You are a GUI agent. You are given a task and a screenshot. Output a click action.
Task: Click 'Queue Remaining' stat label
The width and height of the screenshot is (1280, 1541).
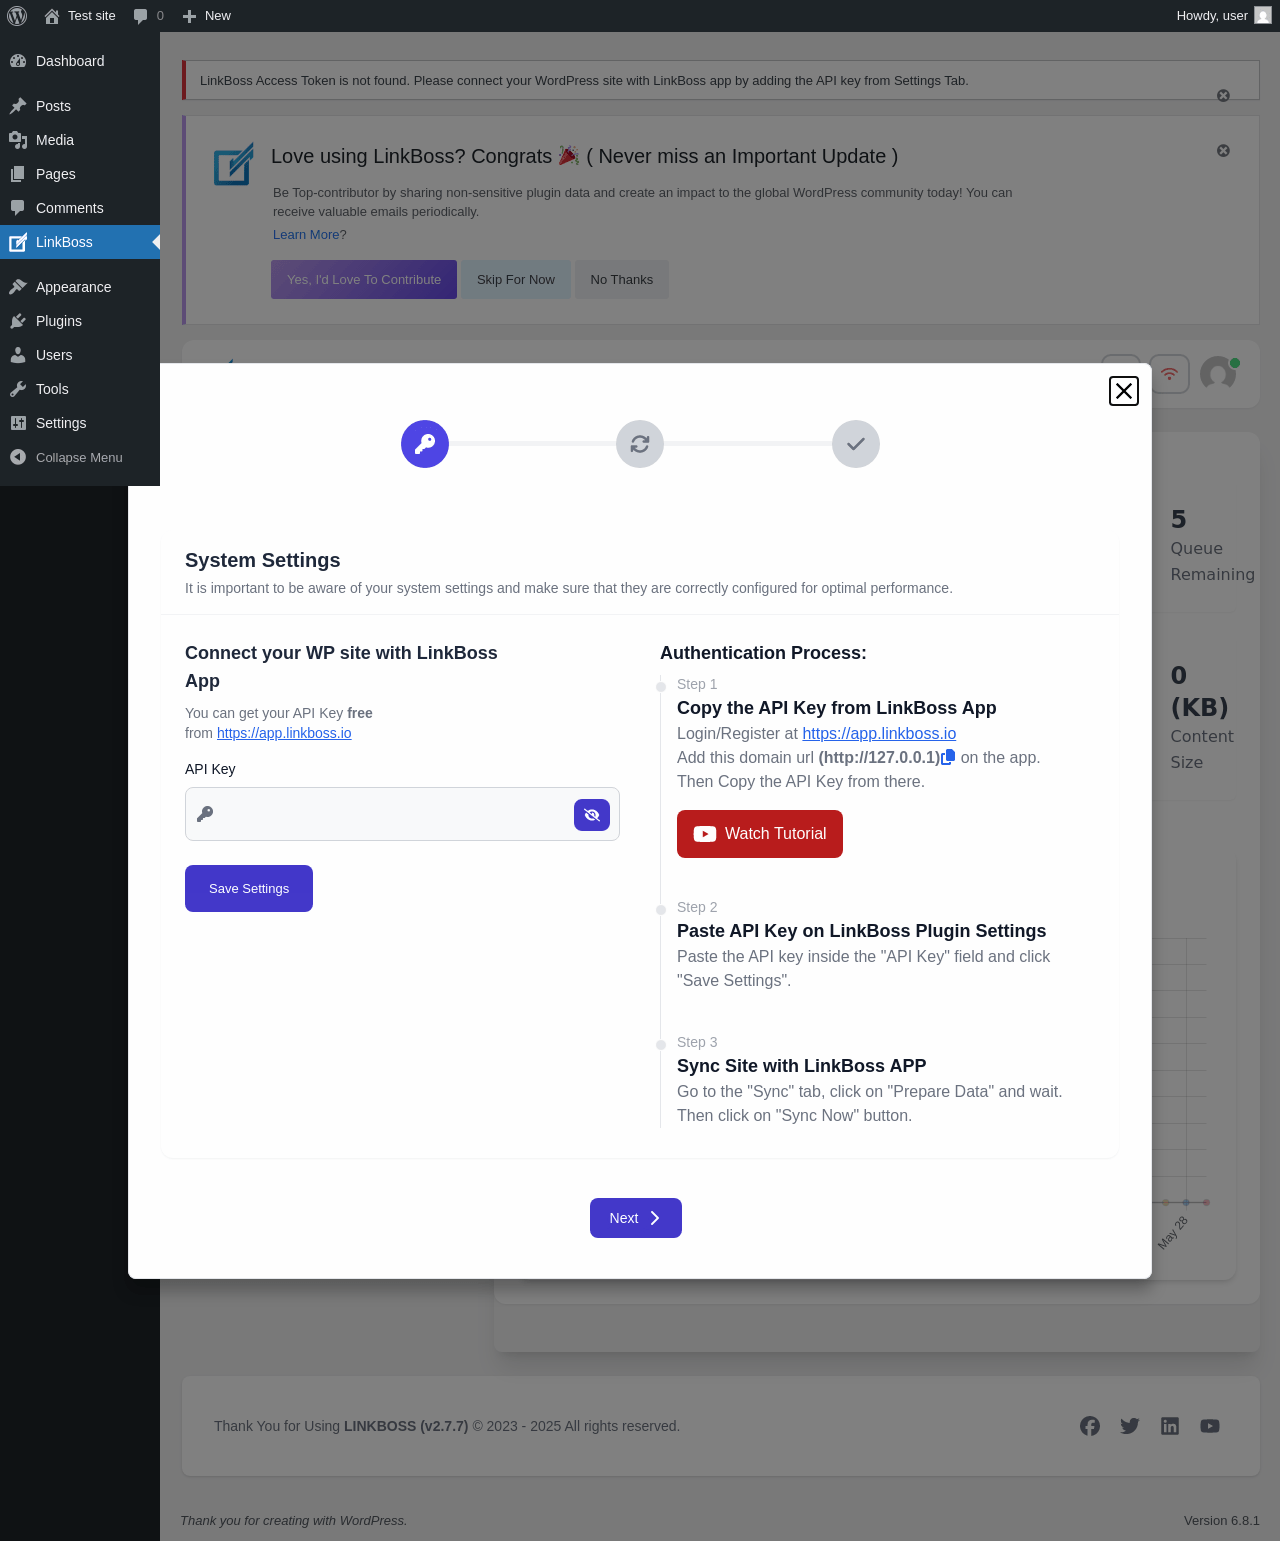pyautogui.click(x=1212, y=561)
